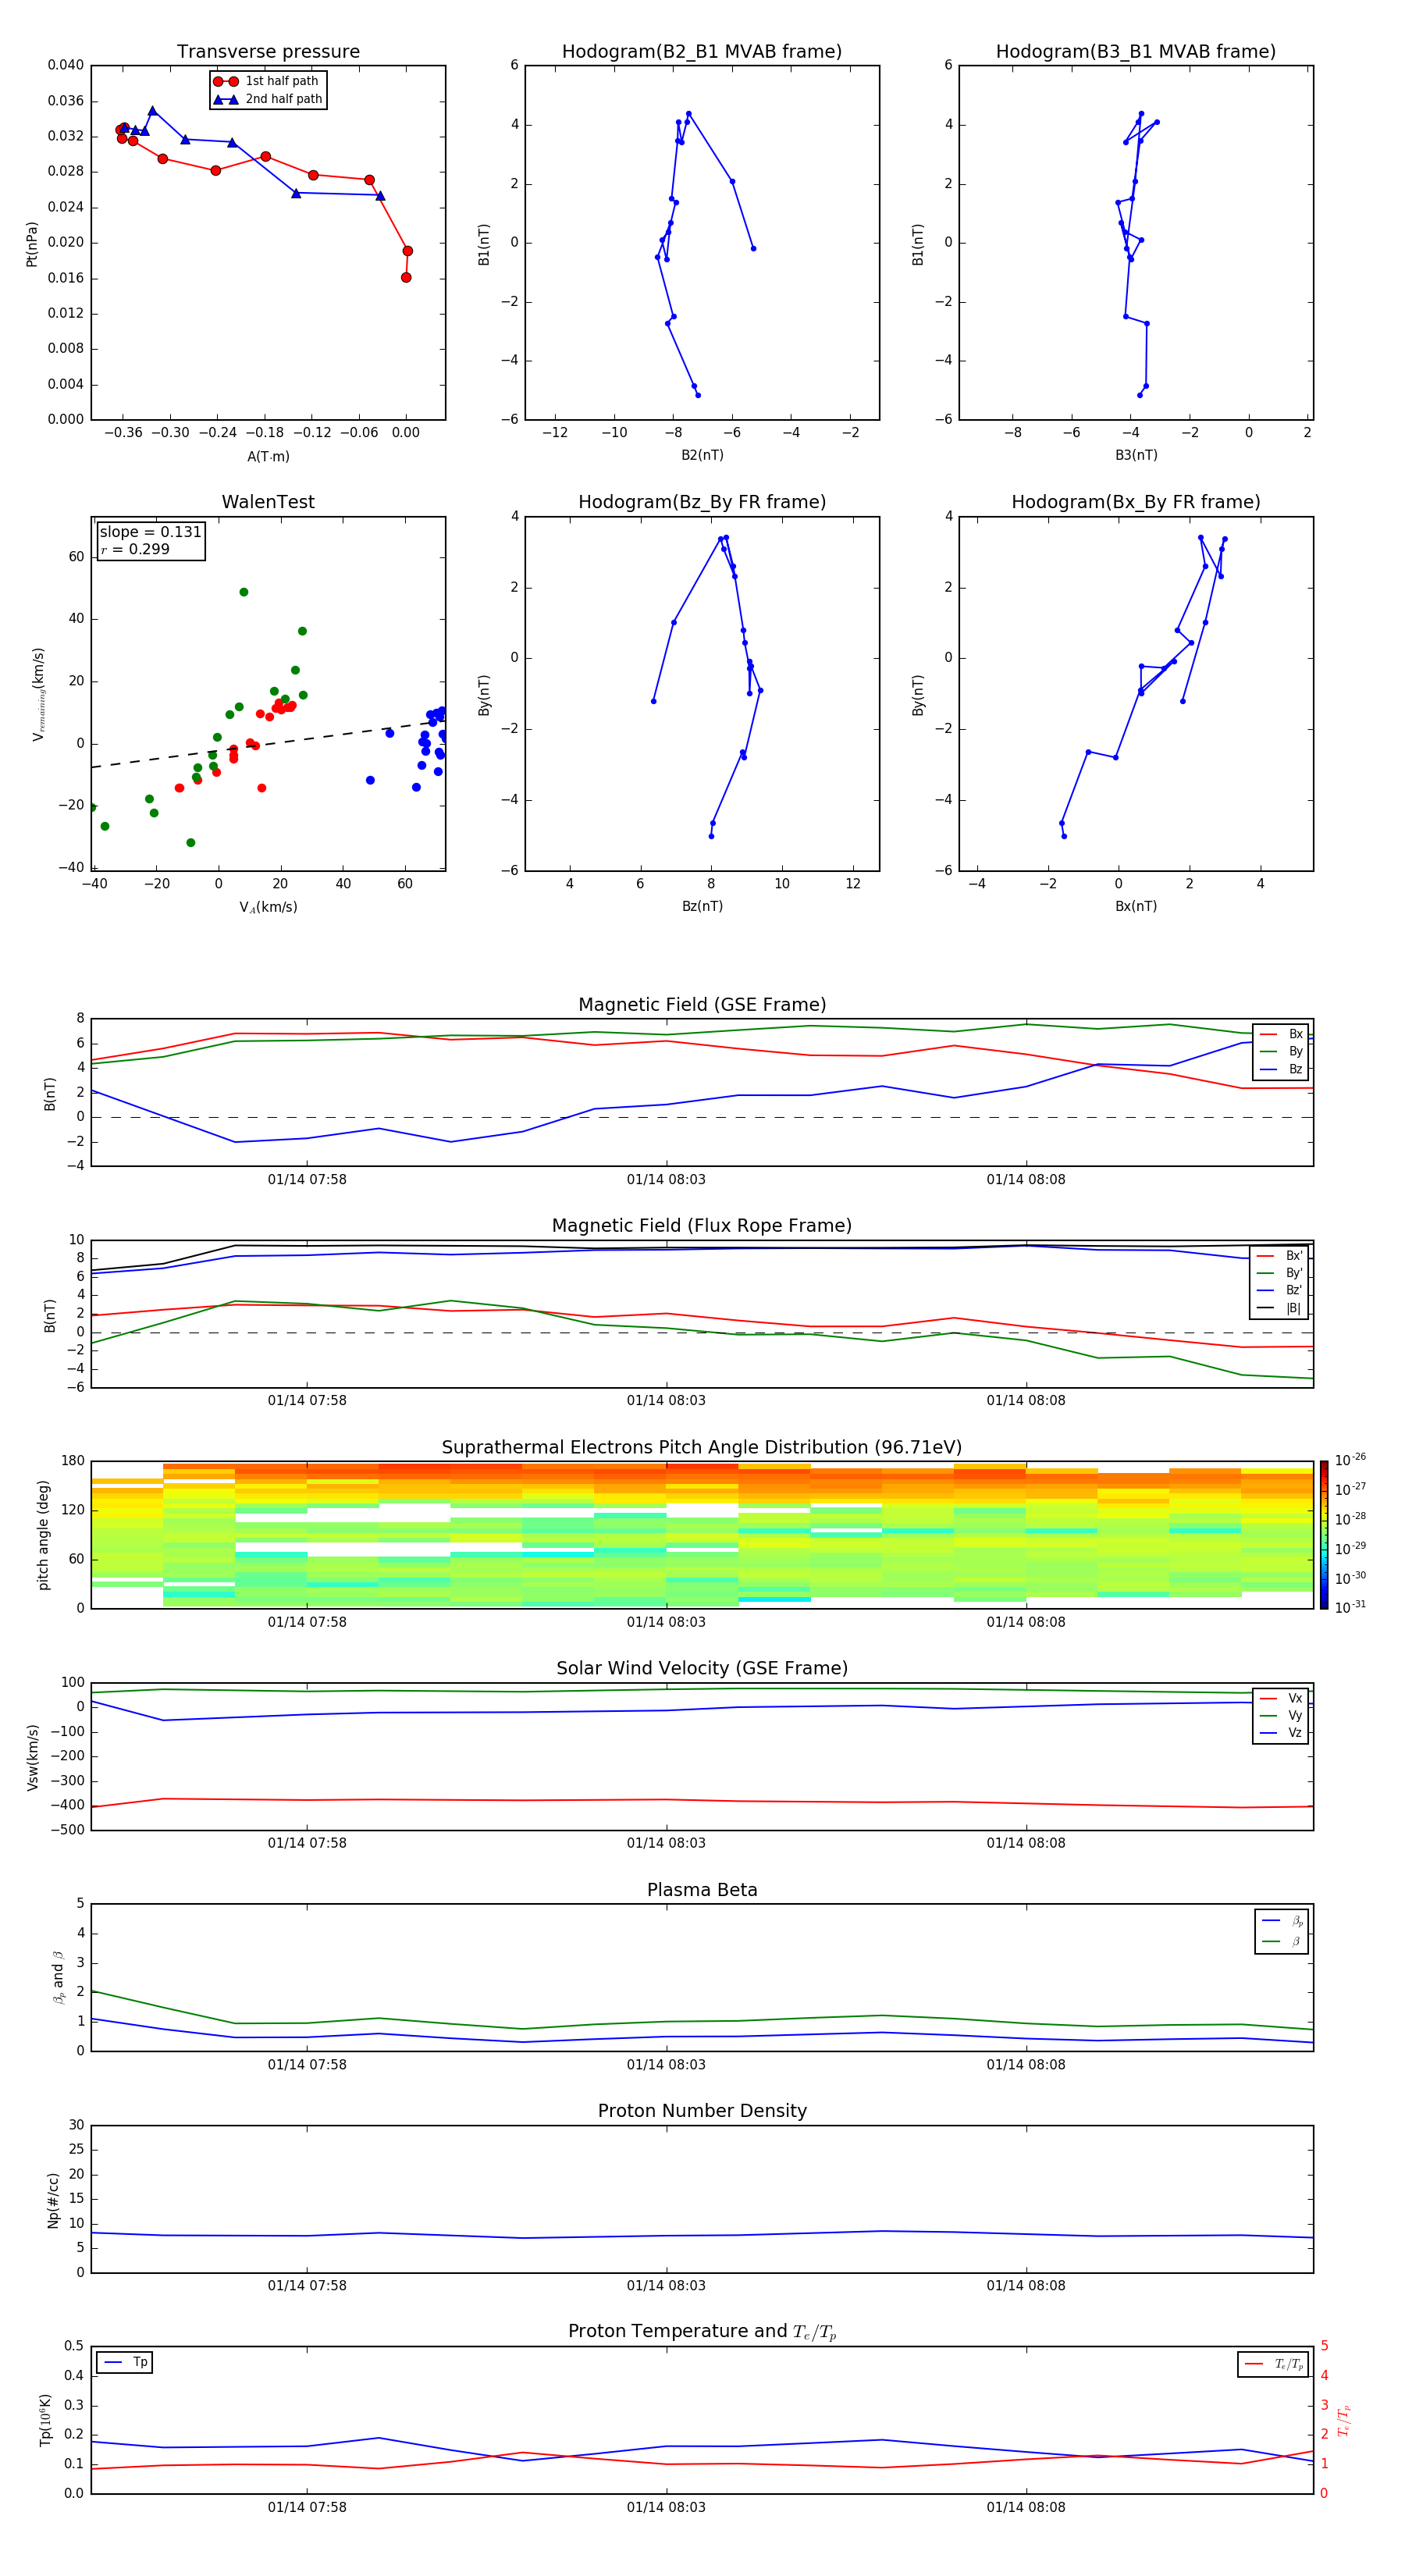Select 'Bz' in the GSE magnetic field legend
This screenshot has width=1405, height=2576.
coord(1281,1069)
